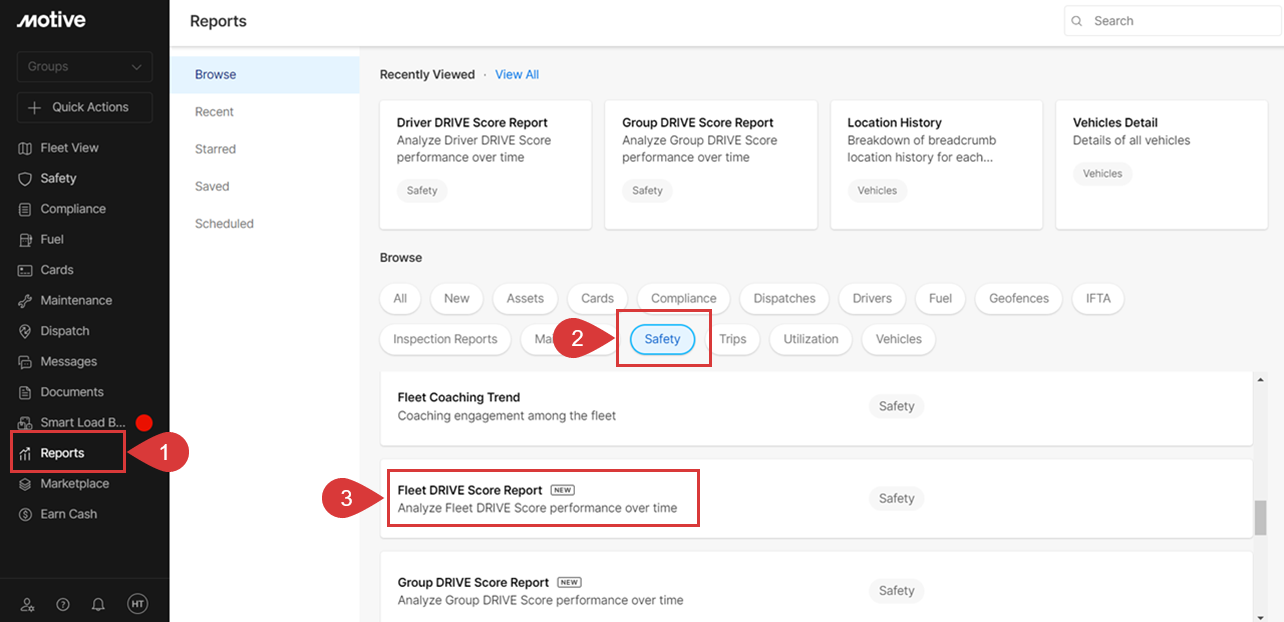Open the Fleet Coaching Trend report
Screen dimensions: 1284x622
point(816,408)
